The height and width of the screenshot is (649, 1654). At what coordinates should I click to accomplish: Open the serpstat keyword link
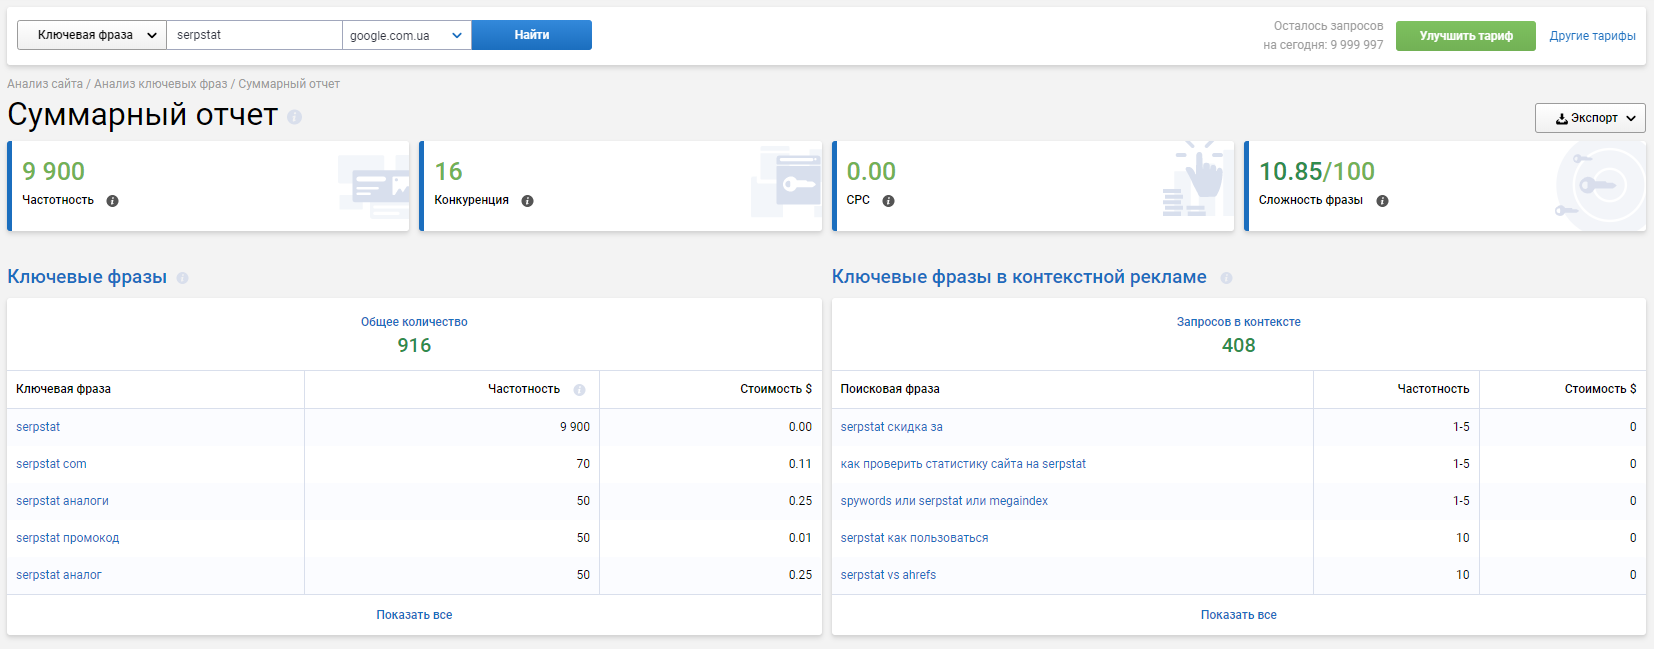pyautogui.click(x=38, y=427)
